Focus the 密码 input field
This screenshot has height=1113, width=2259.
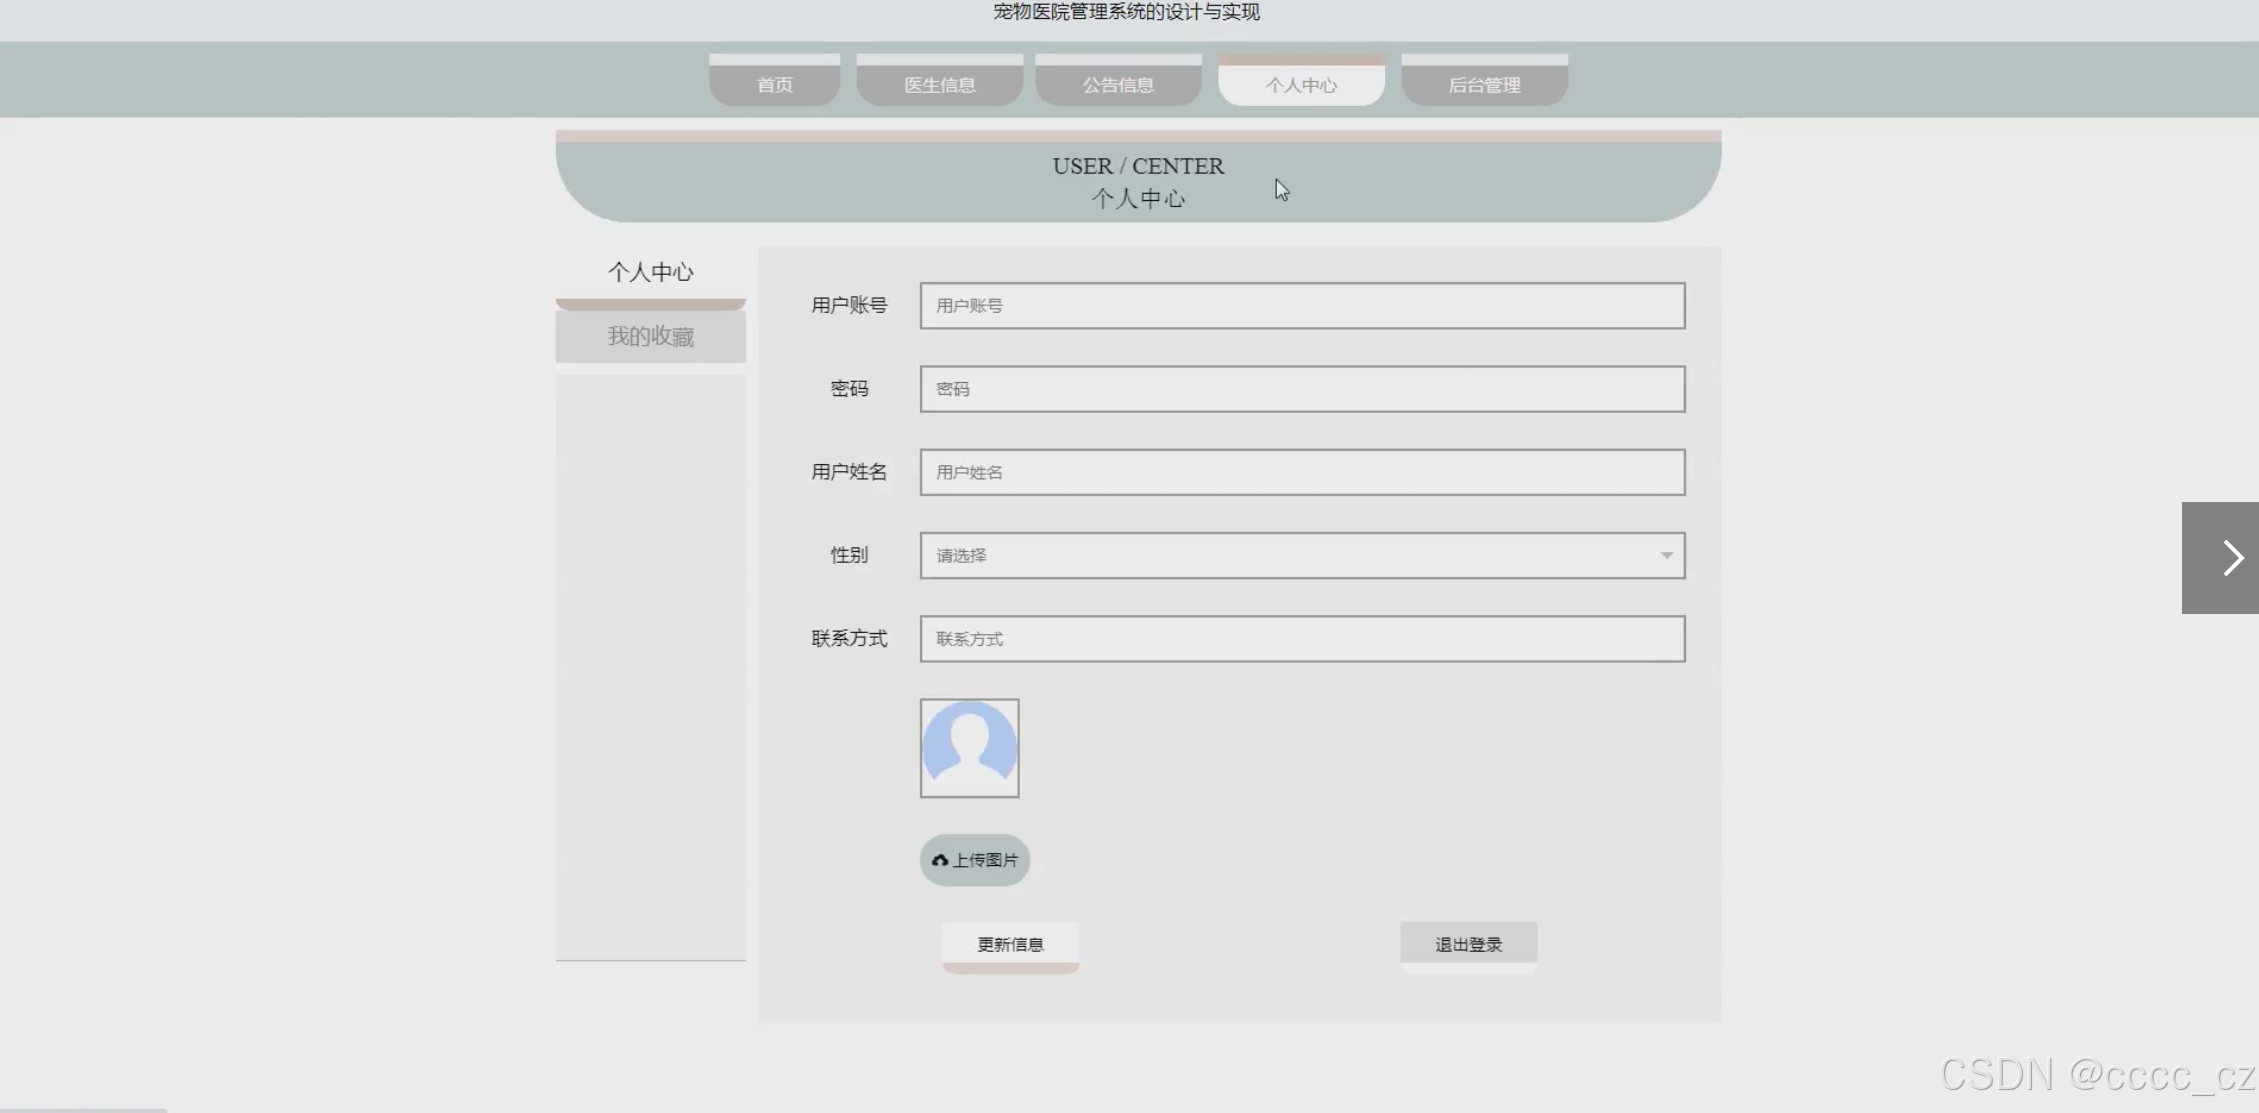click(1301, 389)
